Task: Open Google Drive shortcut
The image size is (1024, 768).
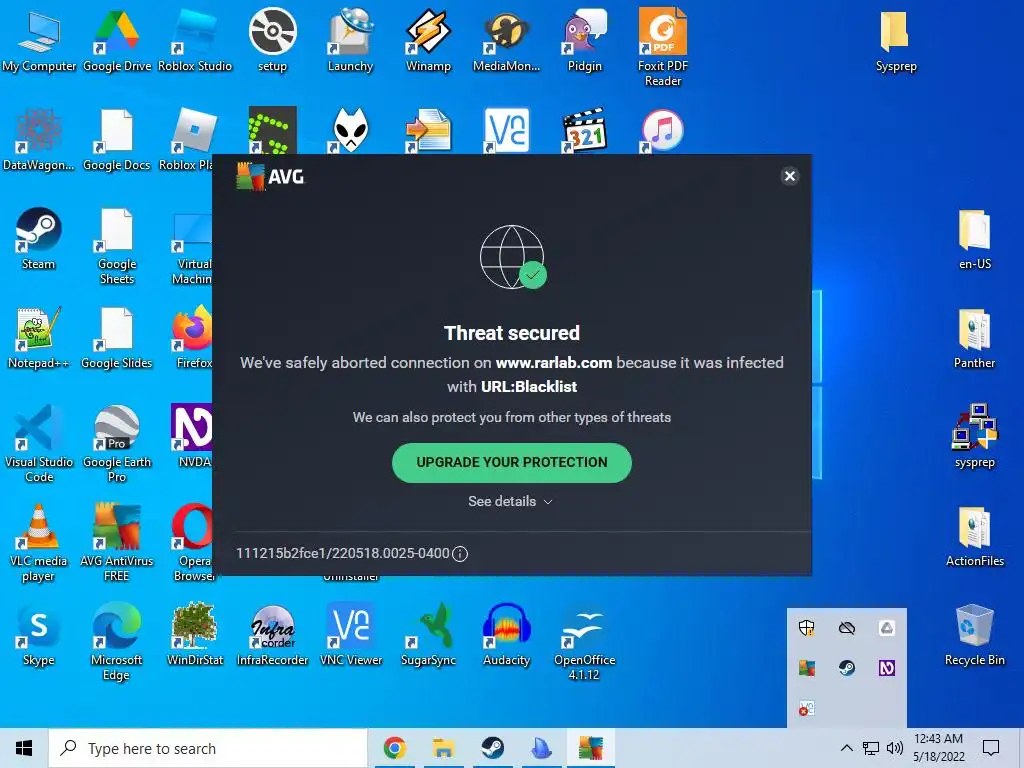Action: pos(117,40)
